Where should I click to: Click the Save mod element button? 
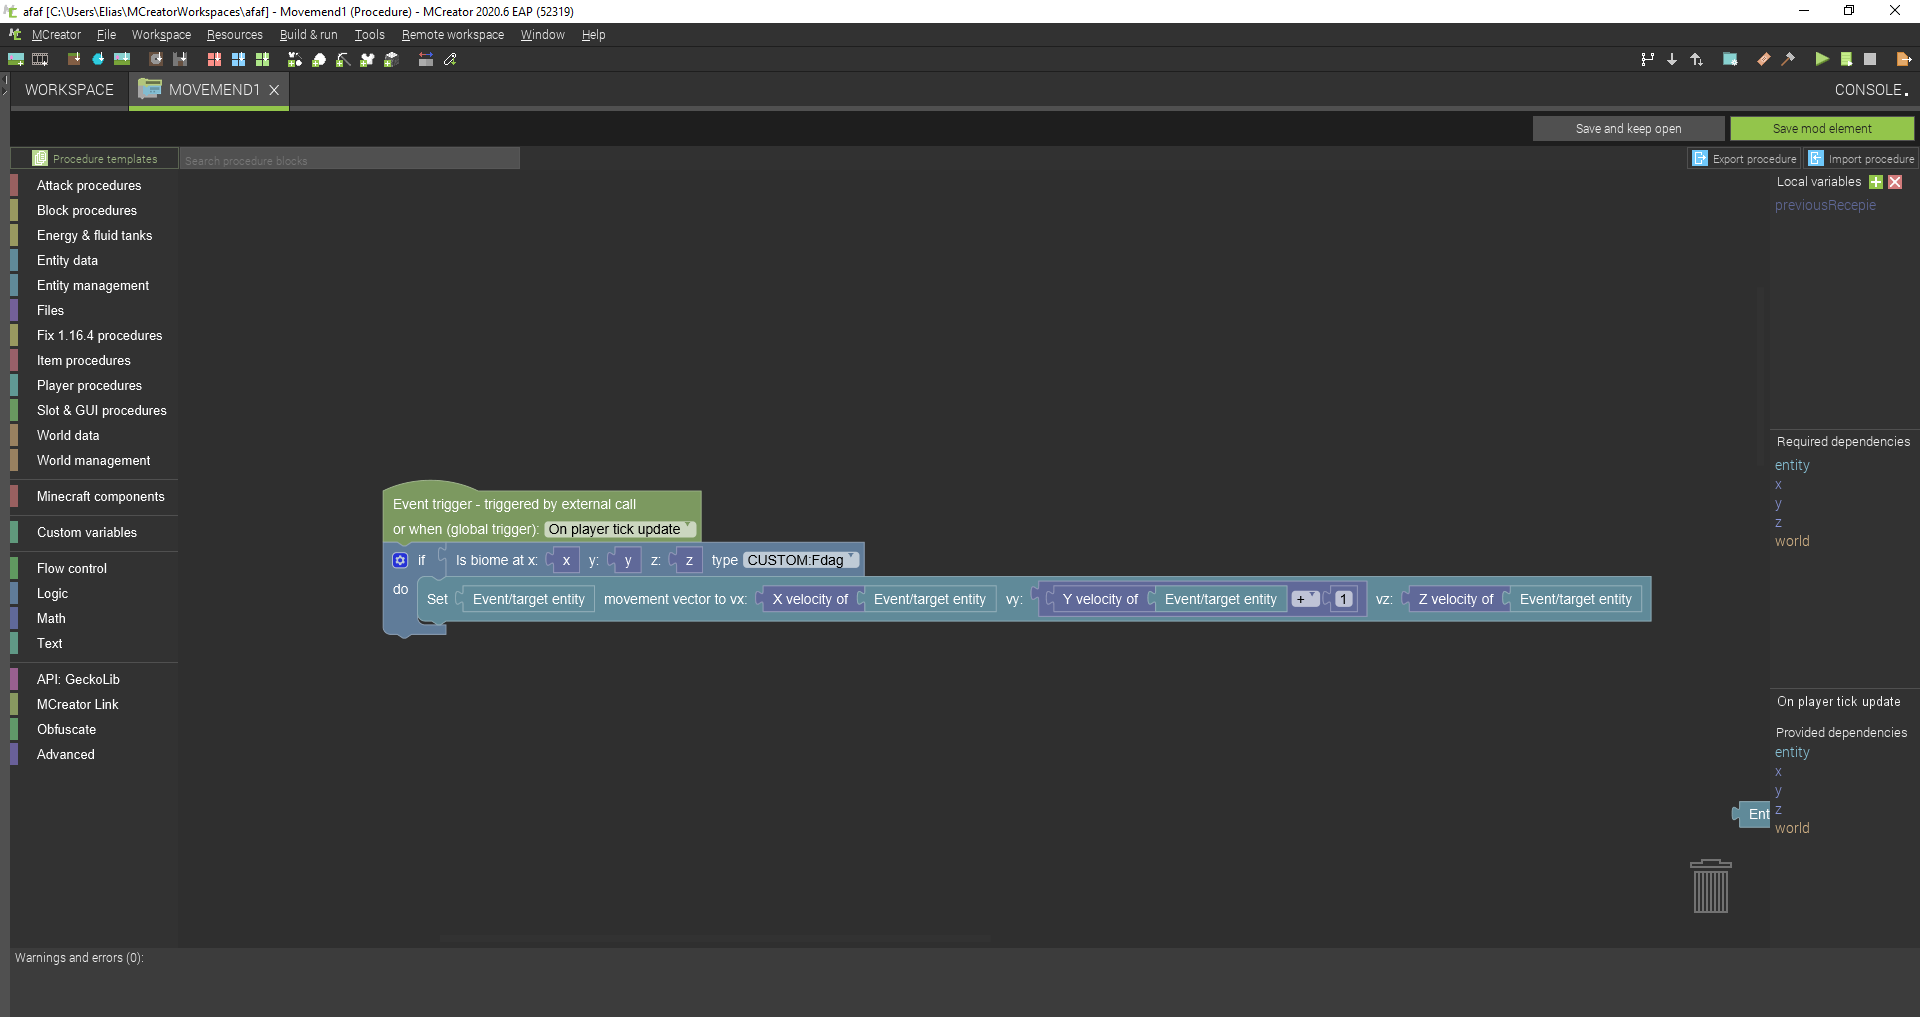click(x=1822, y=128)
